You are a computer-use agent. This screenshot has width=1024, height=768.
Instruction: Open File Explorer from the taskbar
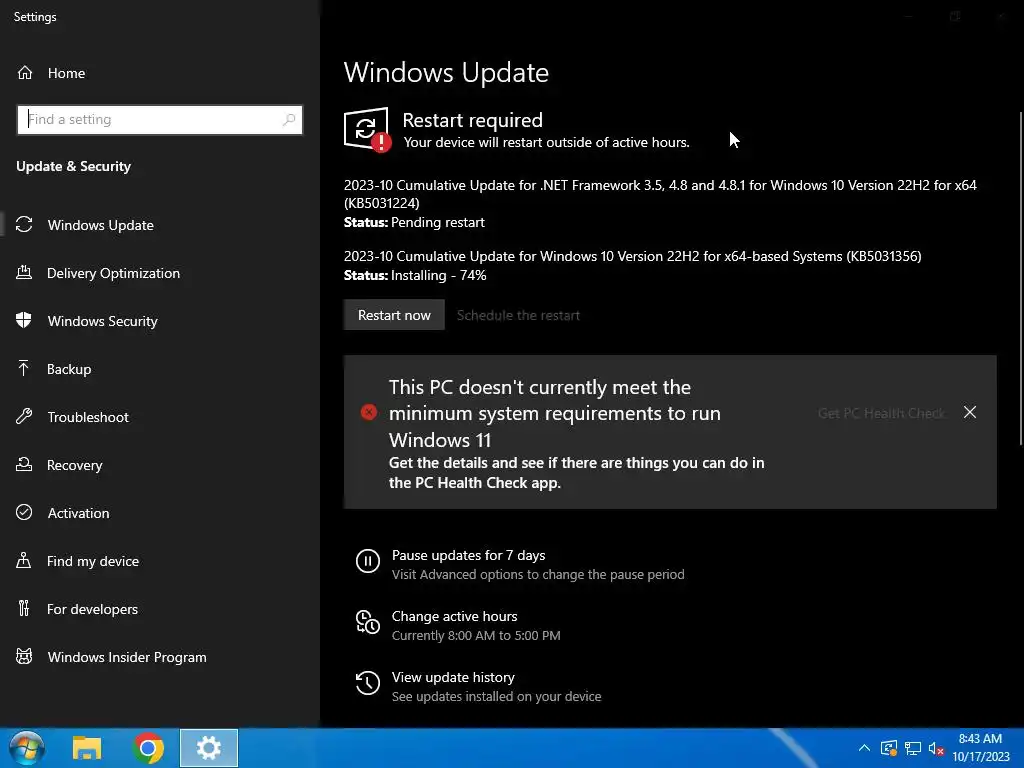[87, 748]
